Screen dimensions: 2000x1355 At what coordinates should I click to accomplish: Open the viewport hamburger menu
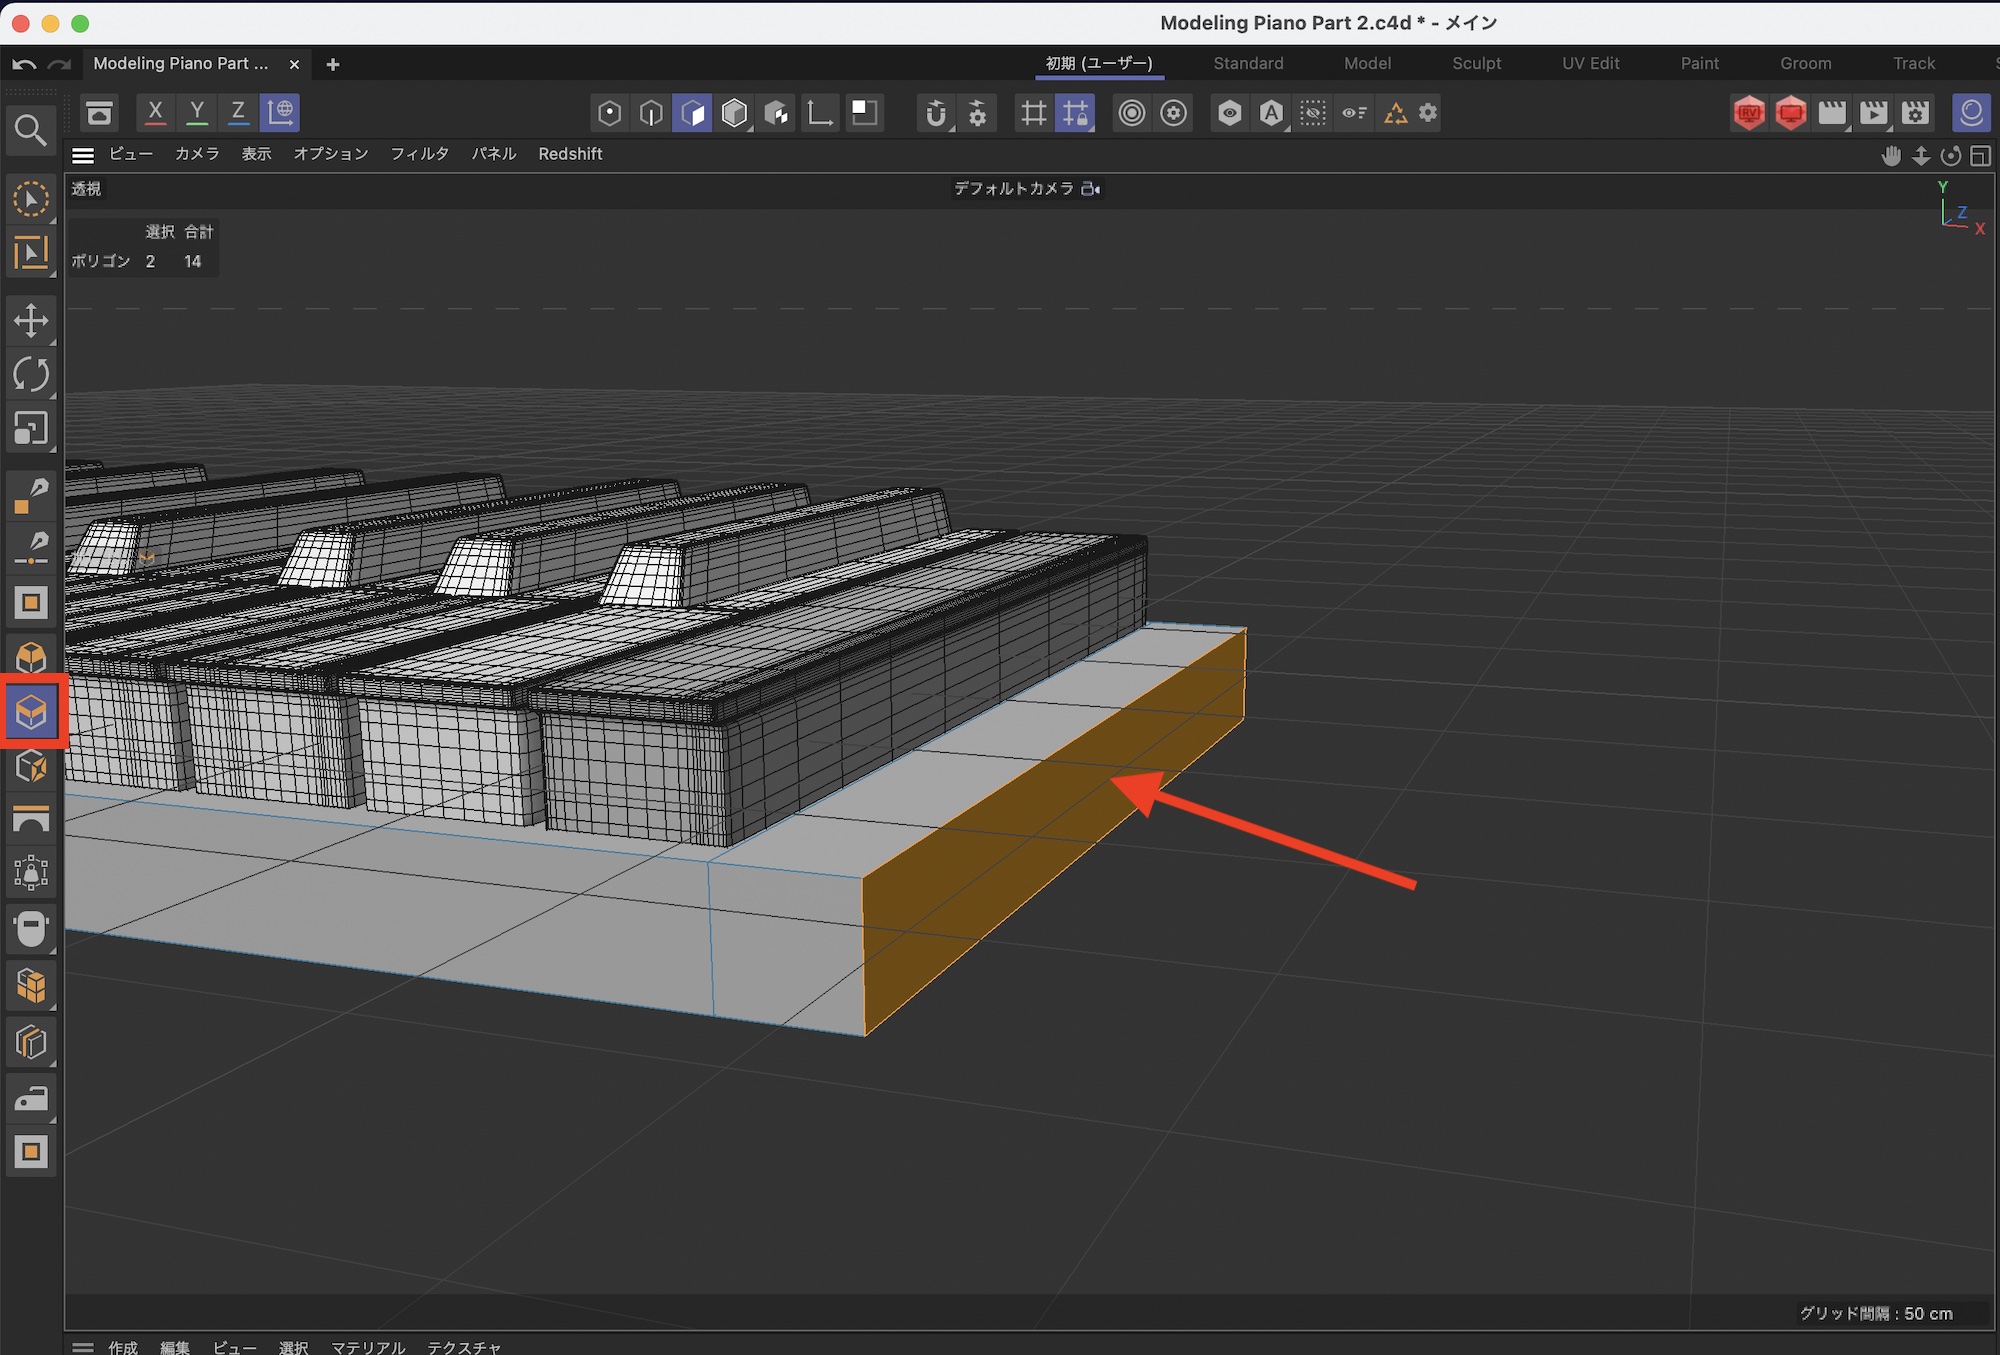point(83,155)
